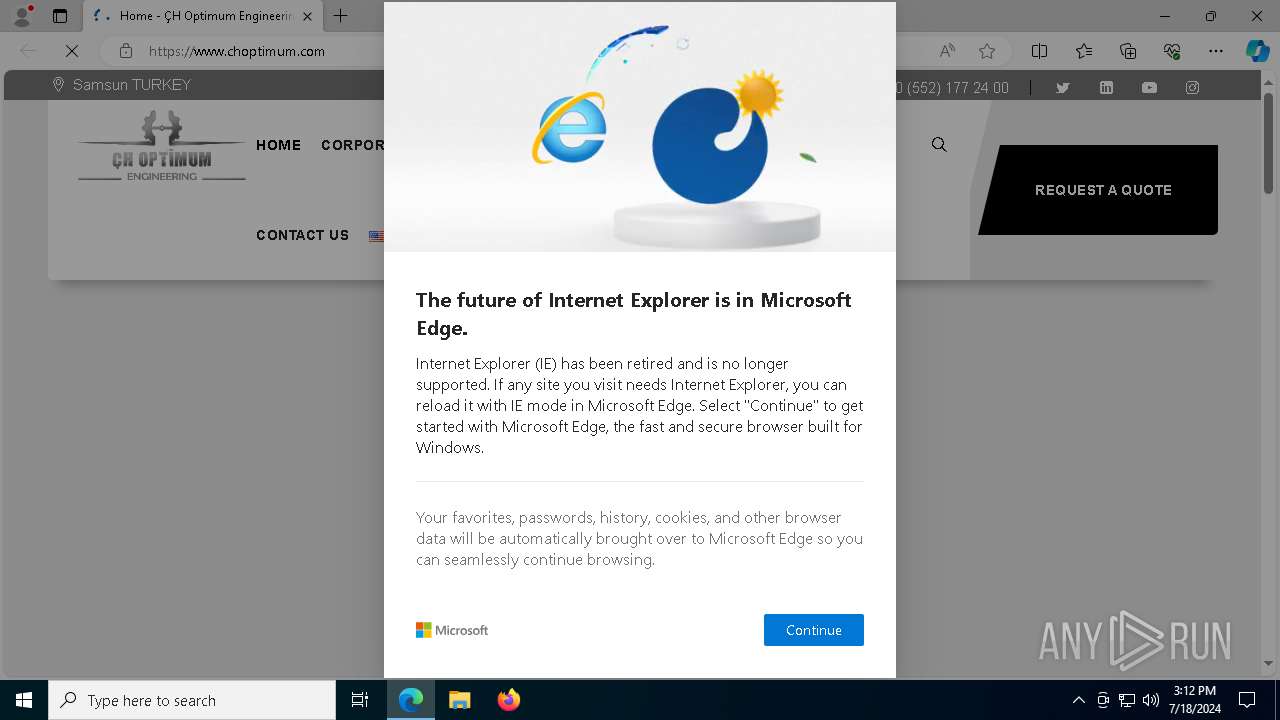The image size is (1280, 720).
Task: Click the address bar URL
Action: (237, 51)
